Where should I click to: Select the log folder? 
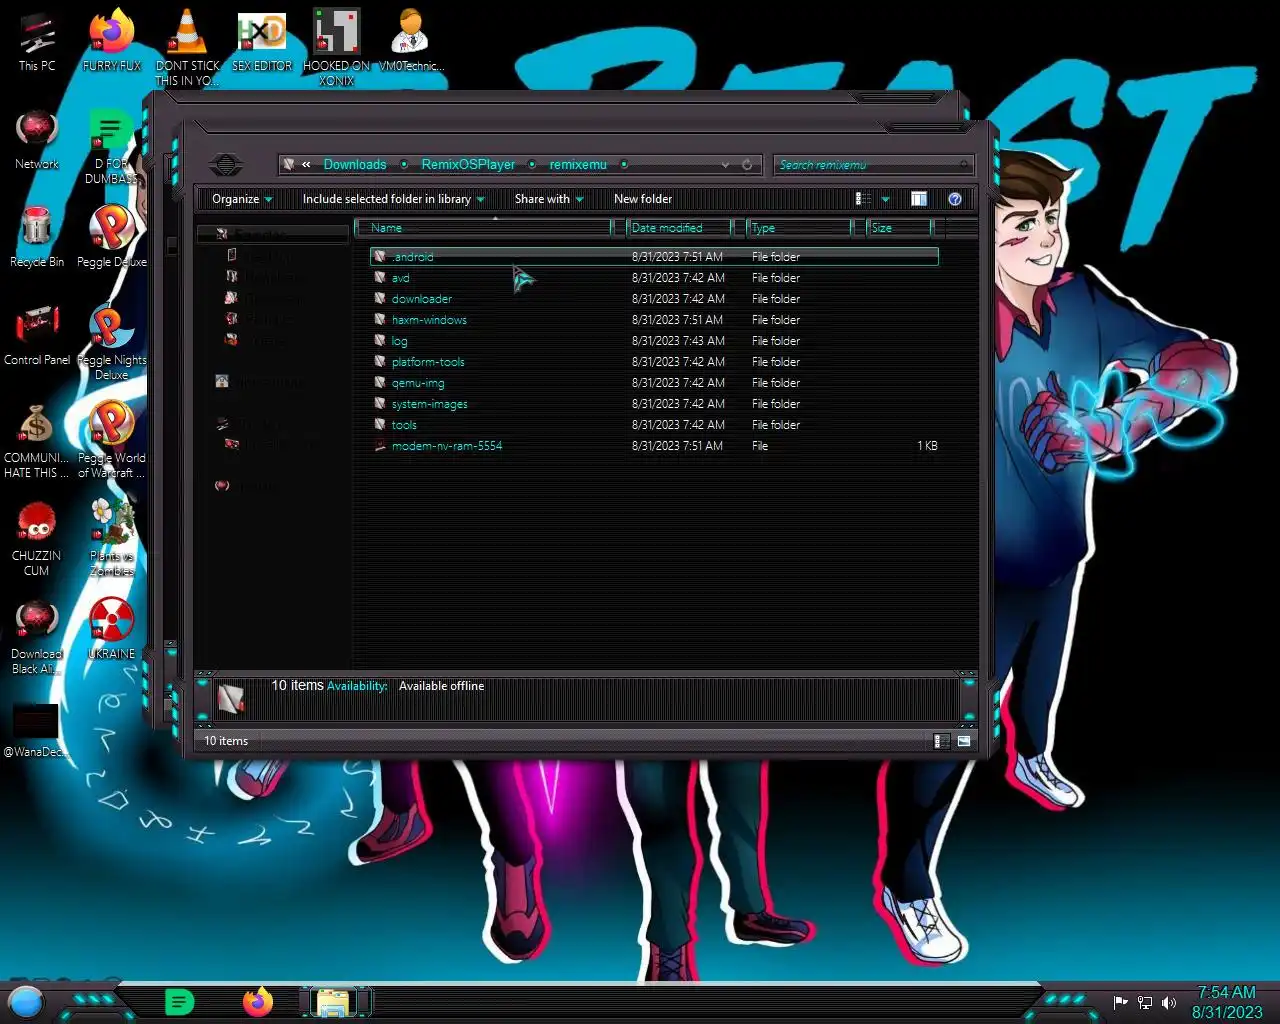click(654, 341)
